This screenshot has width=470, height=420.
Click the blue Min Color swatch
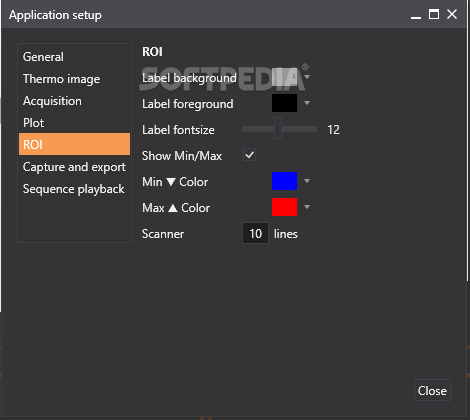click(x=284, y=181)
